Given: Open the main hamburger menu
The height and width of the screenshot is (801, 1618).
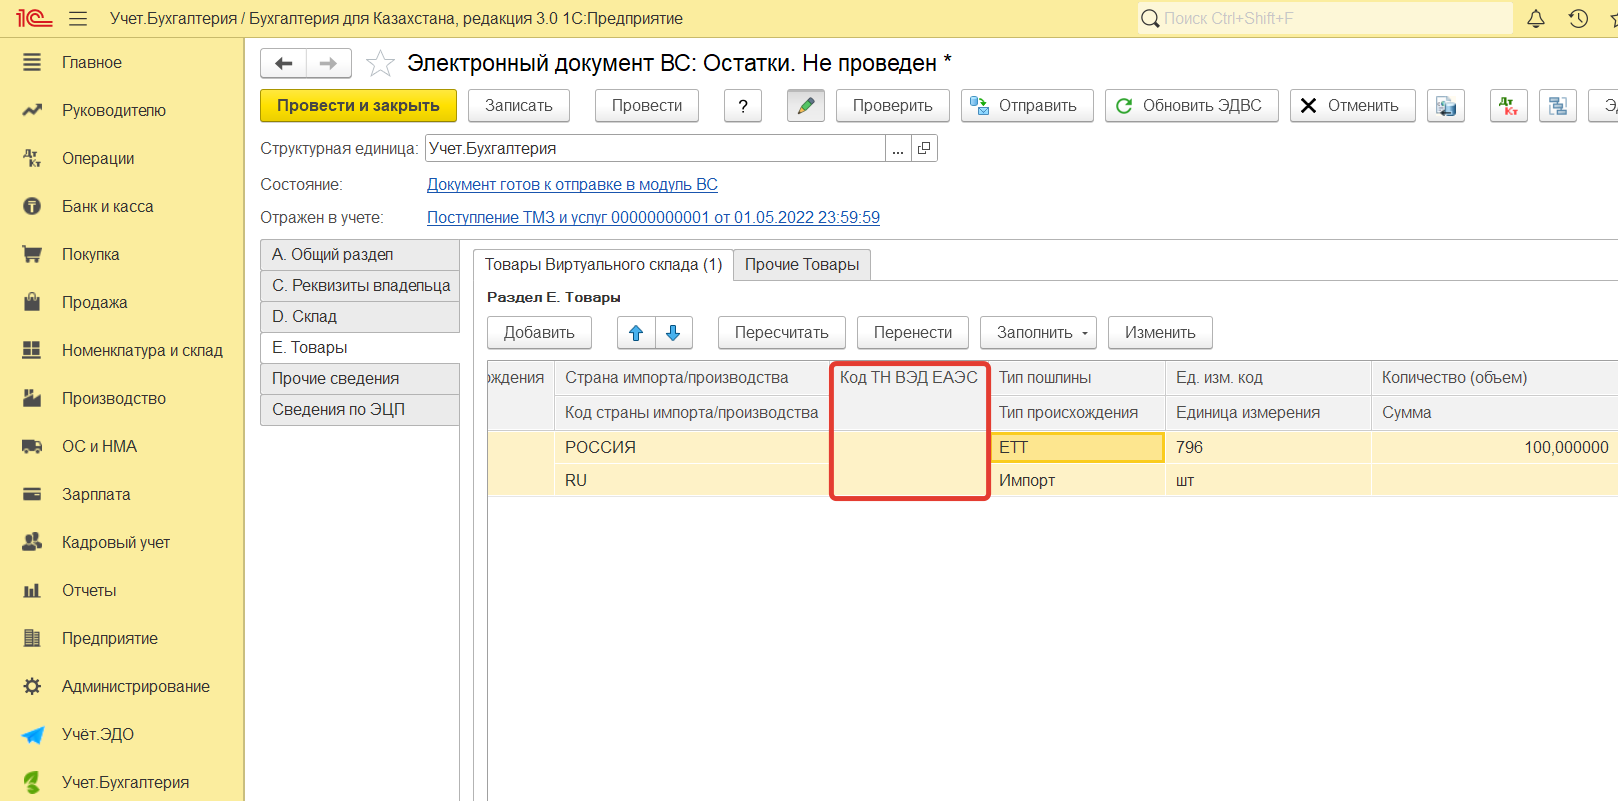Looking at the screenshot, I should [x=78, y=18].
